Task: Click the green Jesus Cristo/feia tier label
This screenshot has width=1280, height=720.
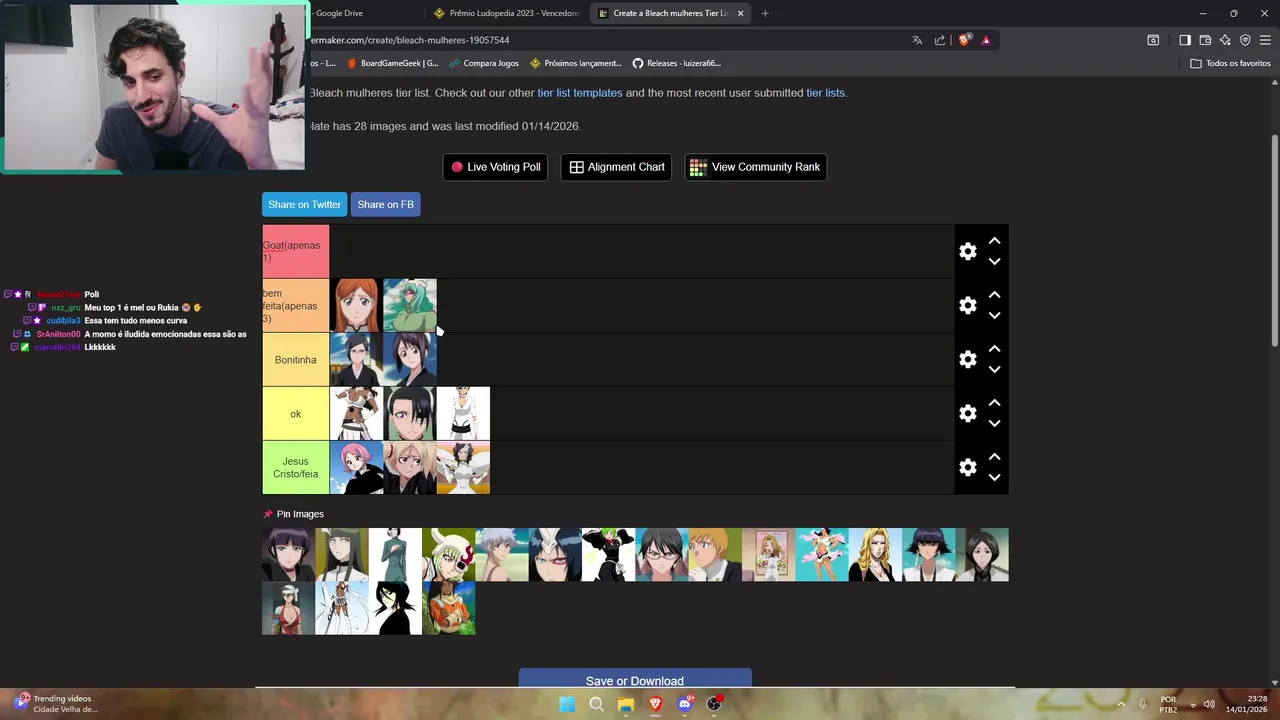Action: 295,467
